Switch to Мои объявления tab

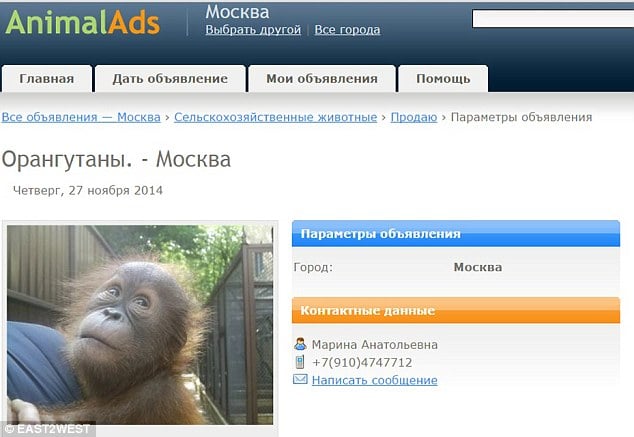pos(322,78)
